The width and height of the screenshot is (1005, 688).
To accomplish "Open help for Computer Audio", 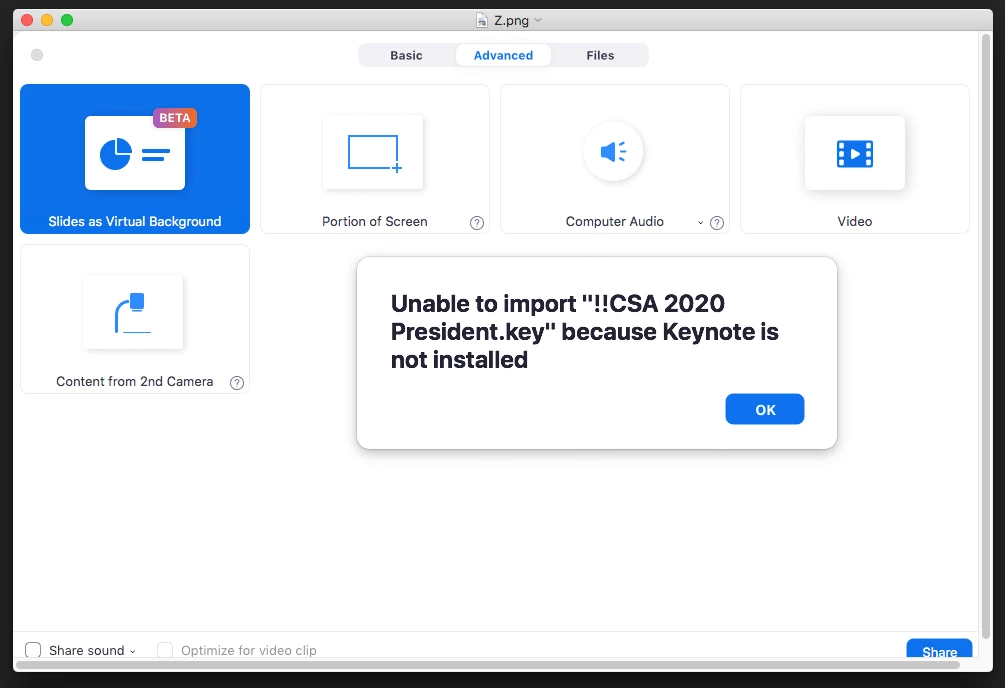I will pos(717,222).
